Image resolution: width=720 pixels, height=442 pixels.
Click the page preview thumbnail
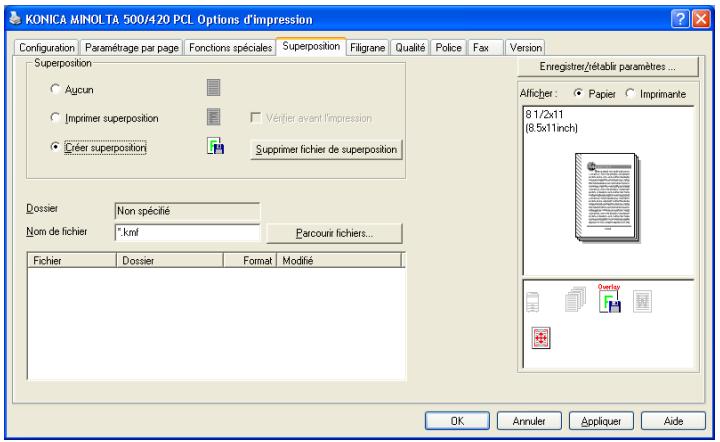click(x=608, y=197)
